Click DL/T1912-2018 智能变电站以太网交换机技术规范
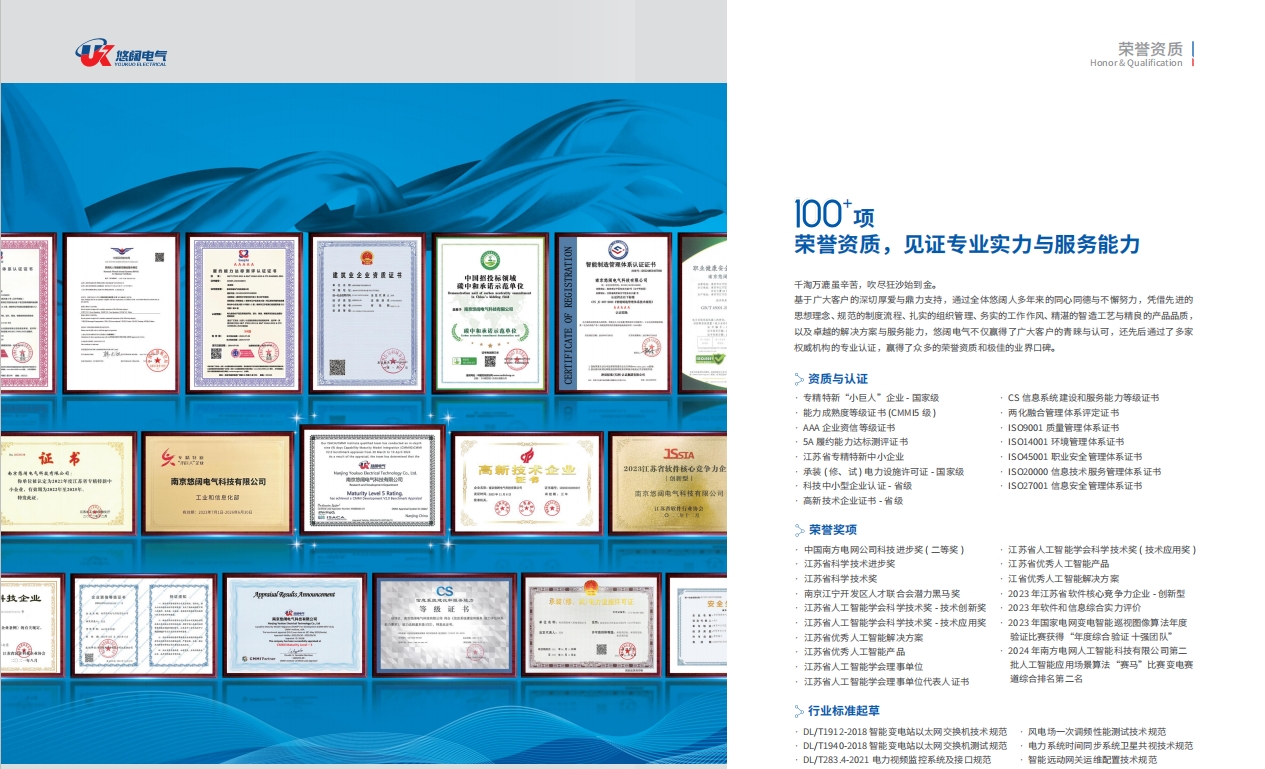 point(904,731)
